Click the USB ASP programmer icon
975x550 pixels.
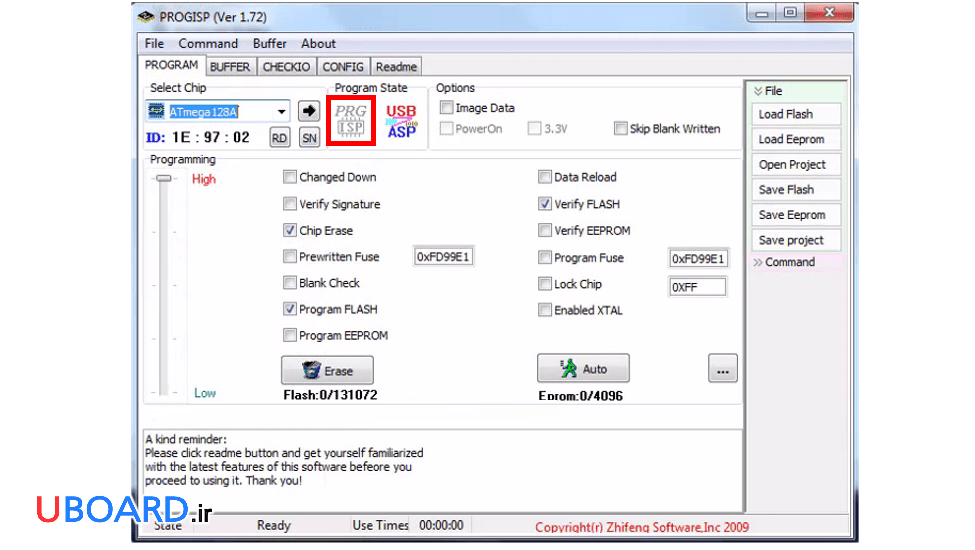coord(402,121)
